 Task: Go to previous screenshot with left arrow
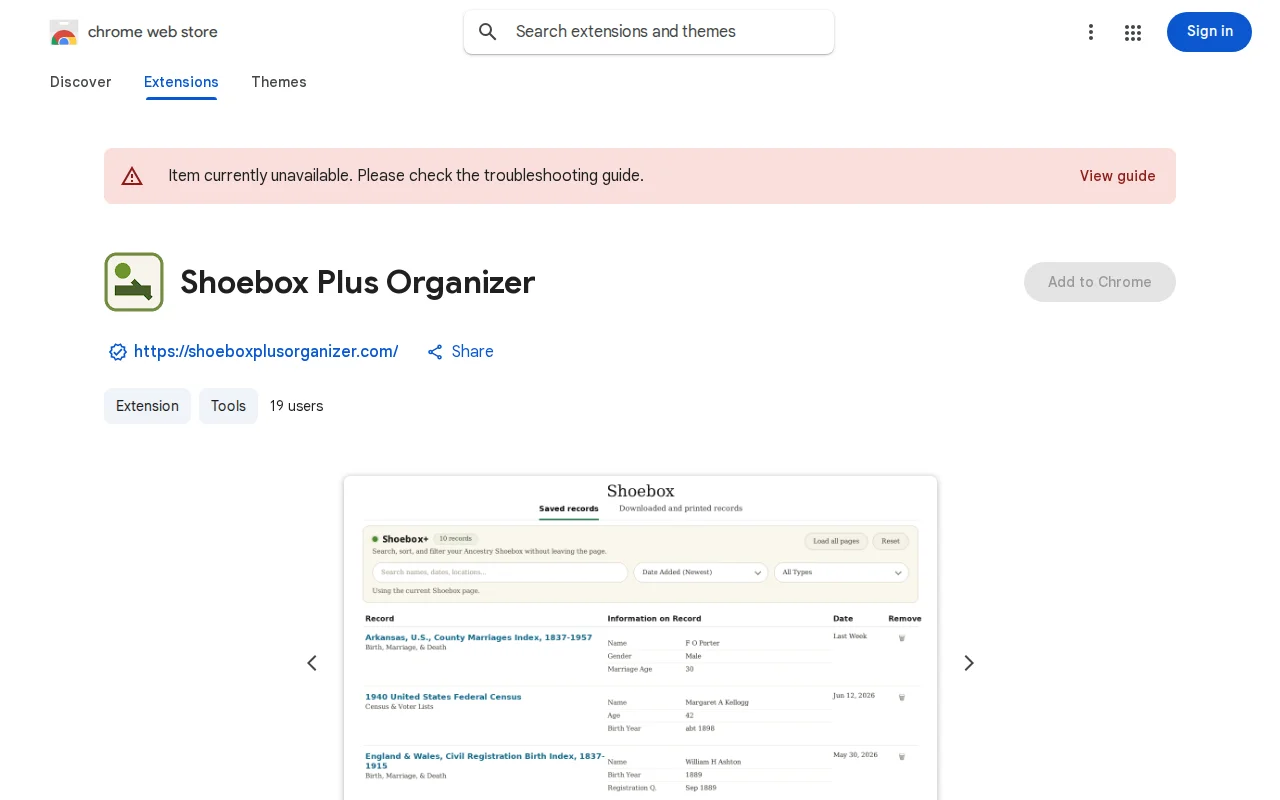coord(312,663)
